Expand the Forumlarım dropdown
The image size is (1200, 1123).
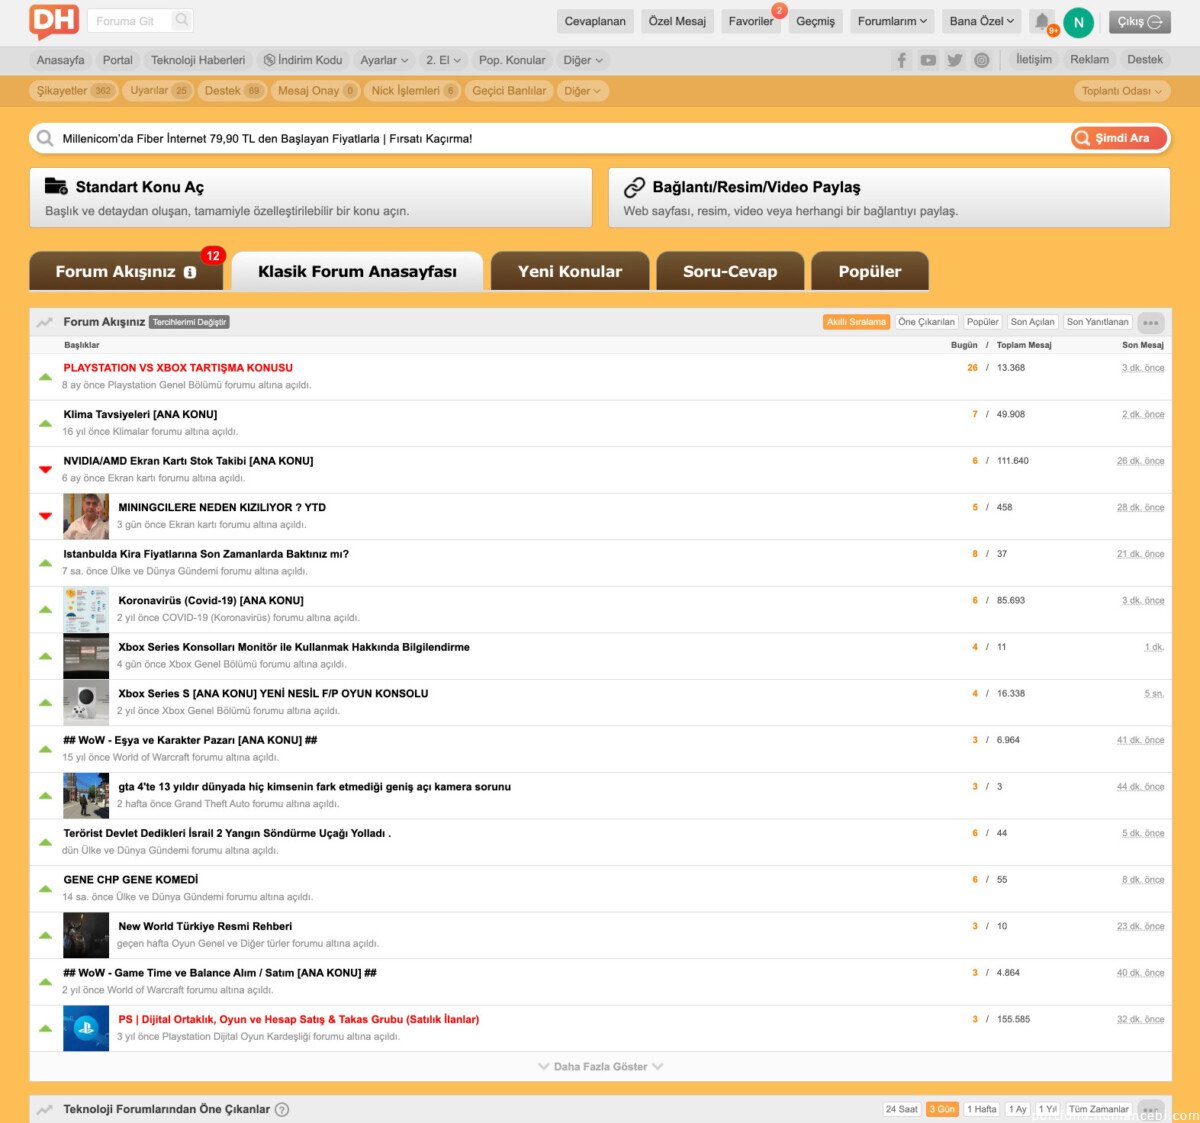tap(892, 21)
